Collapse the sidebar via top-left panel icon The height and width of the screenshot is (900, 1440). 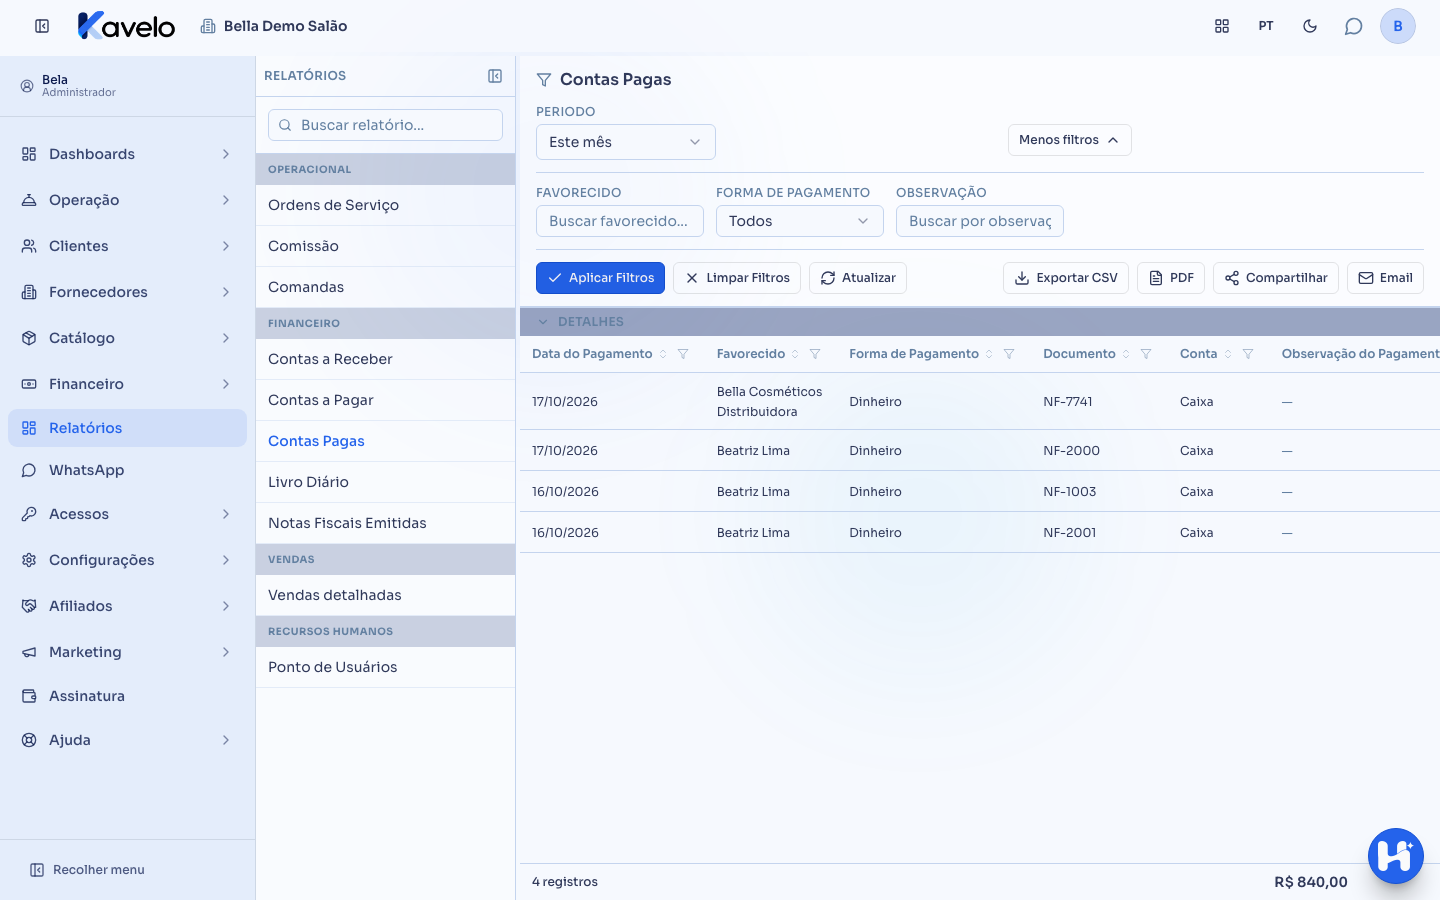point(42,26)
